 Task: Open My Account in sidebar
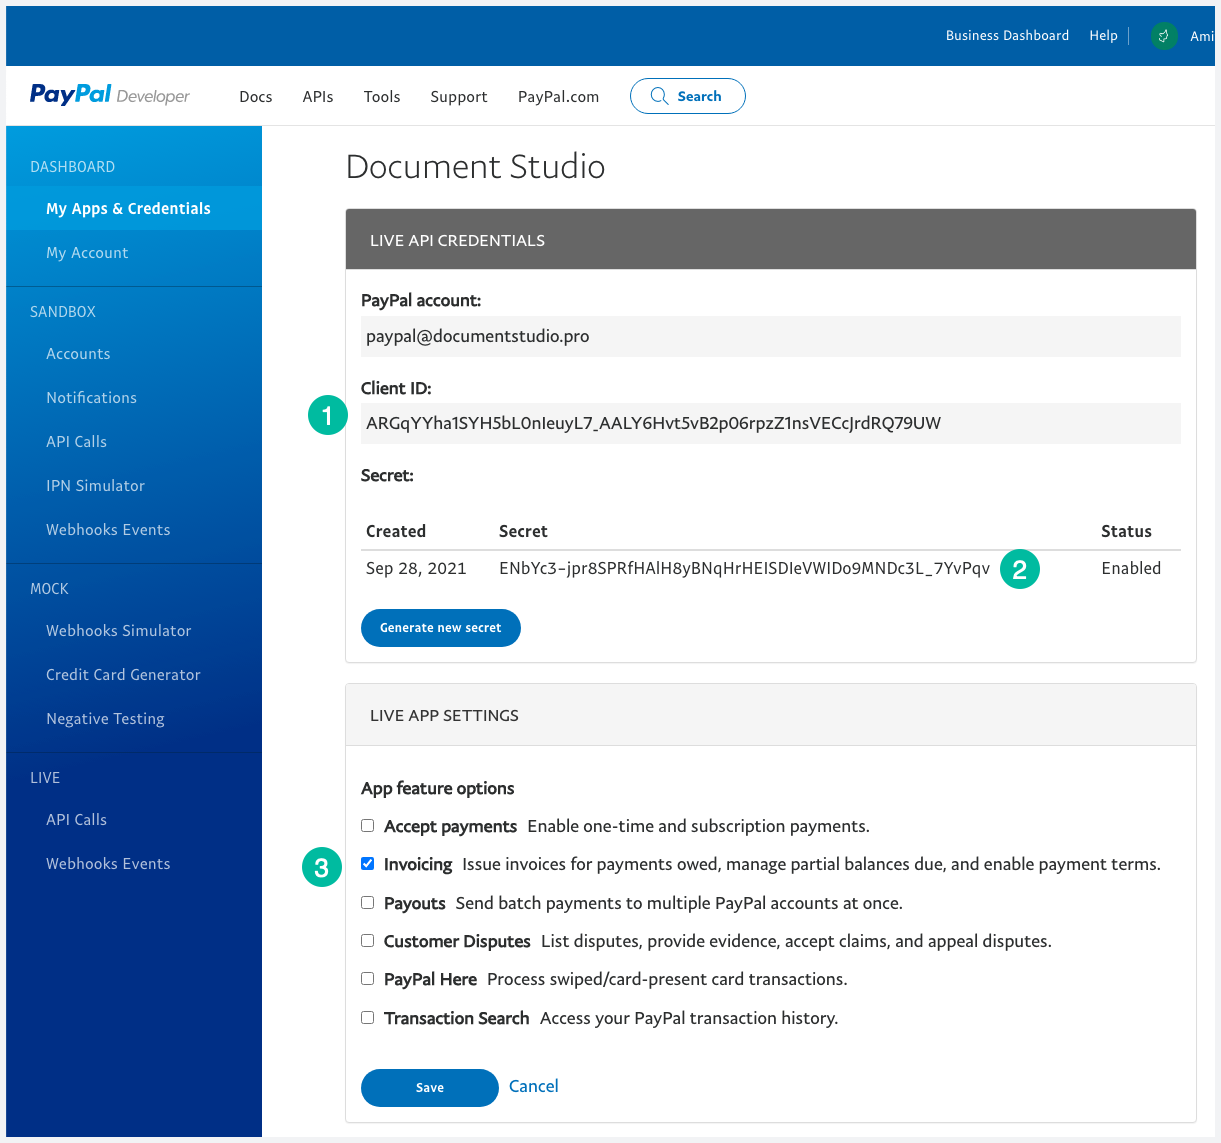coord(87,253)
